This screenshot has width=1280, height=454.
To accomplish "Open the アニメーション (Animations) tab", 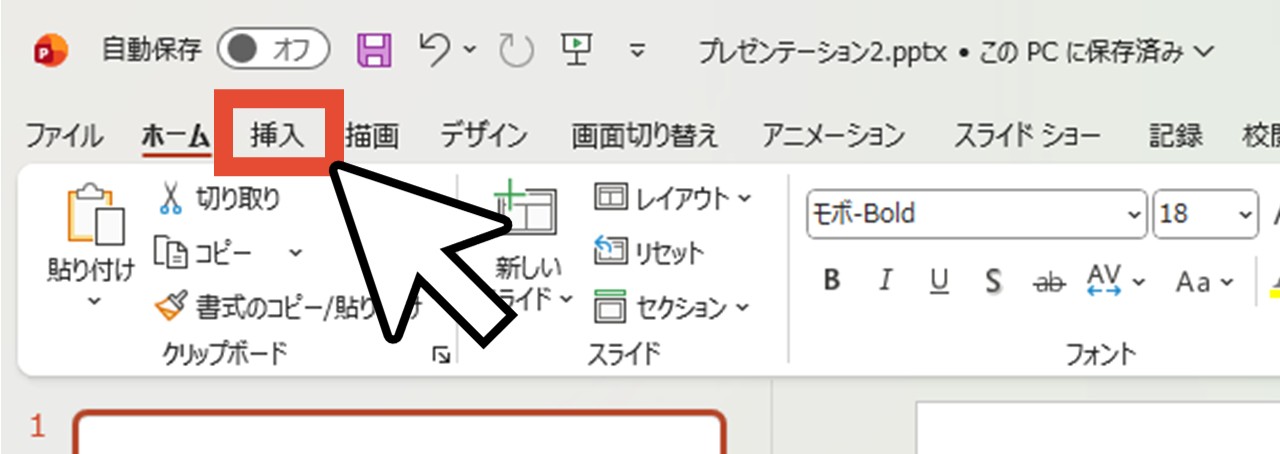I will point(833,135).
